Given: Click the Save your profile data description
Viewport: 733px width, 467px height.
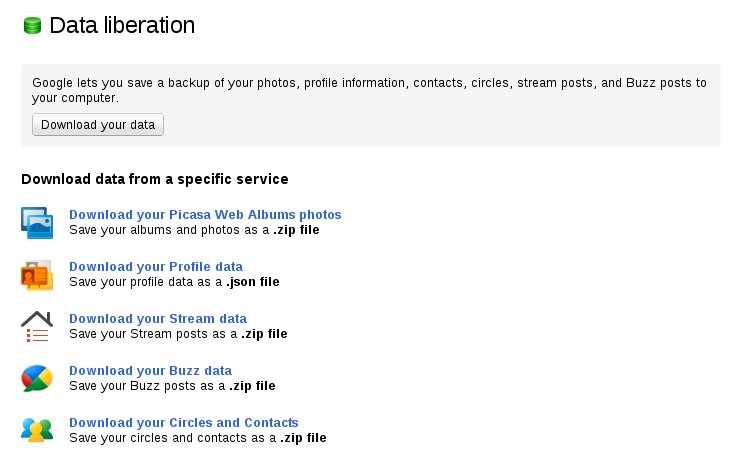Looking at the screenshot, I should [x=174, y=282].
